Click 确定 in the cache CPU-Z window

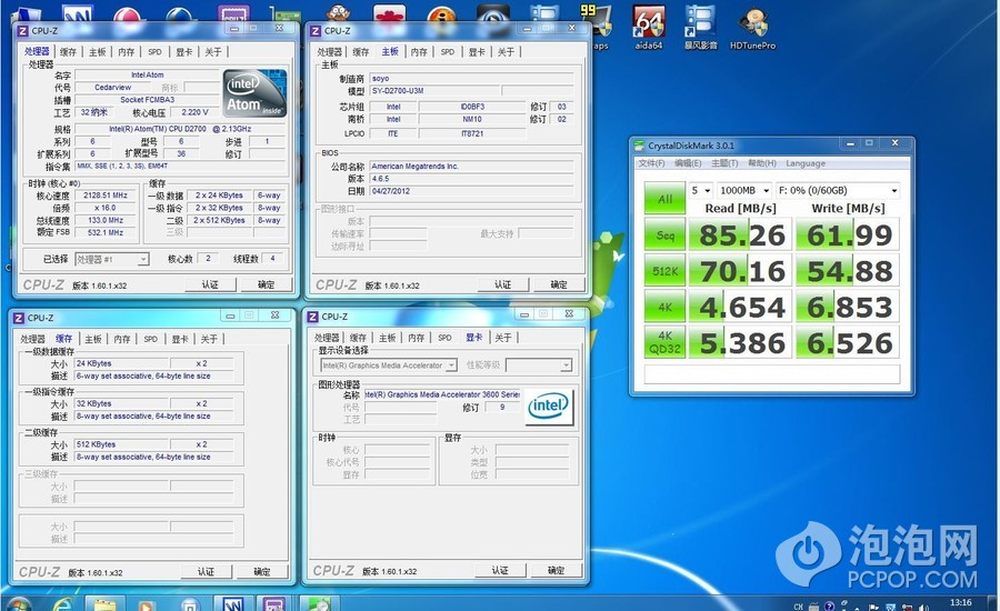click(x=262, y=571)
